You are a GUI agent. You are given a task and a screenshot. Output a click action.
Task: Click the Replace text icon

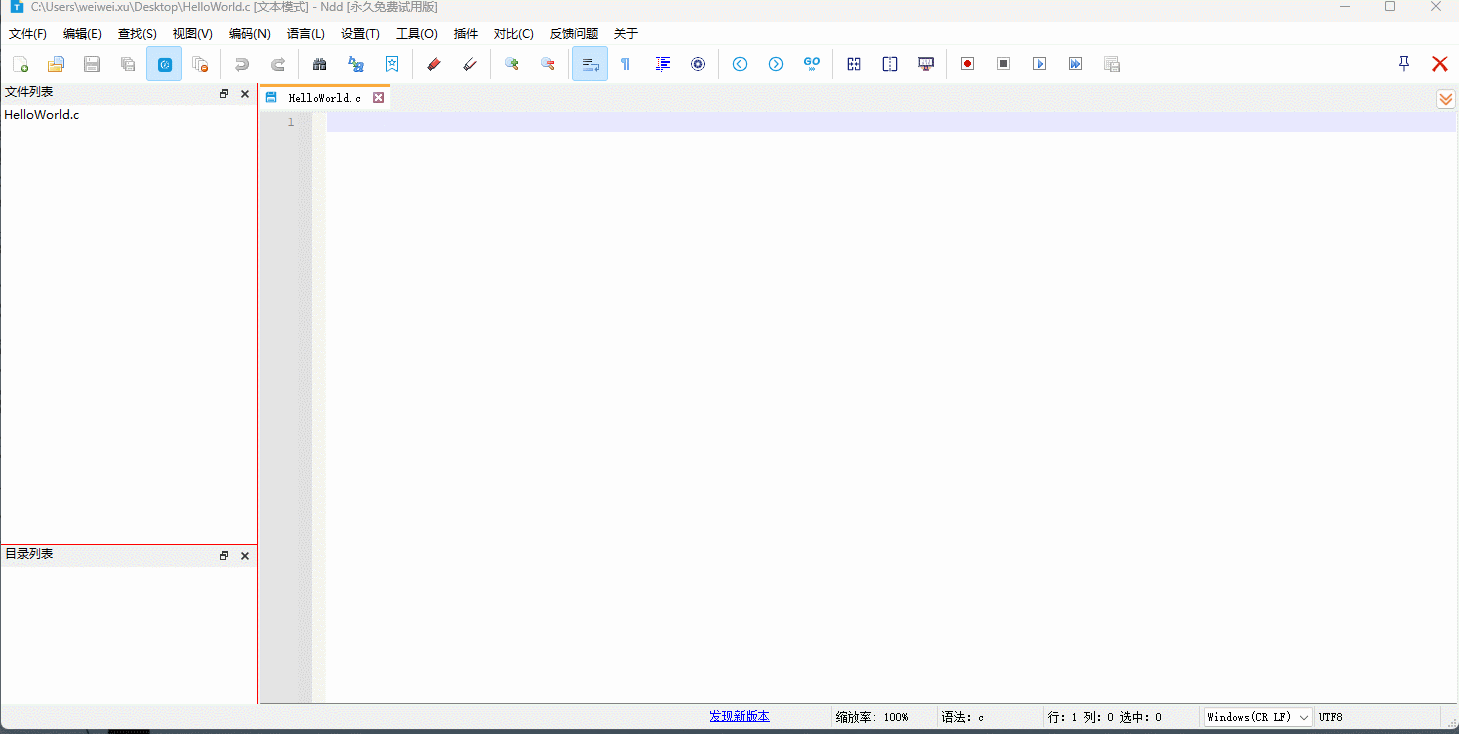(356, 64)
